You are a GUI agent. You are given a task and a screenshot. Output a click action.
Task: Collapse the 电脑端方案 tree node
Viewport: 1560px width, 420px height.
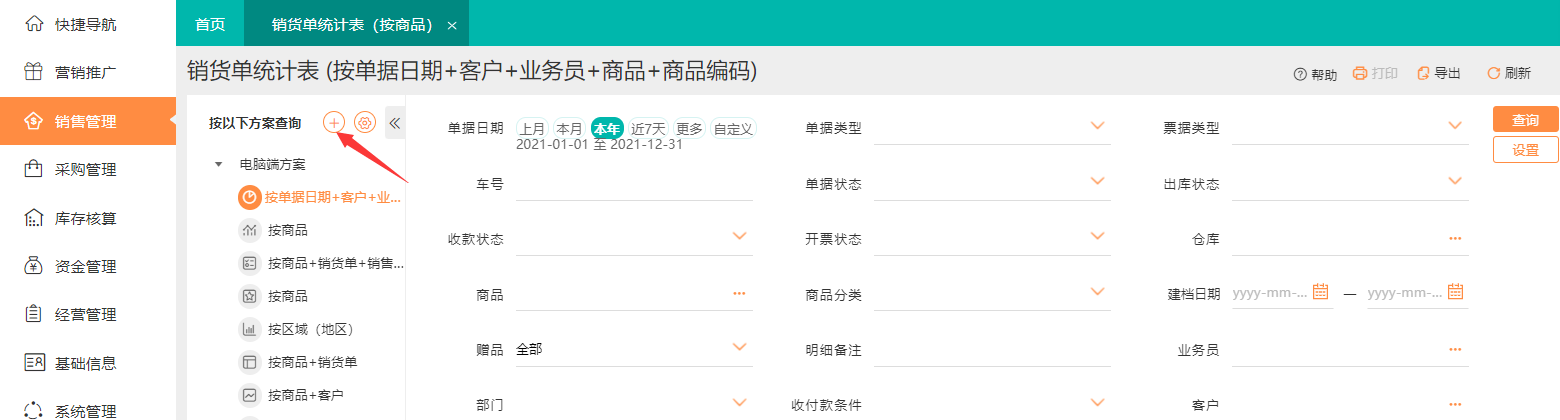[x=219, y=163]
